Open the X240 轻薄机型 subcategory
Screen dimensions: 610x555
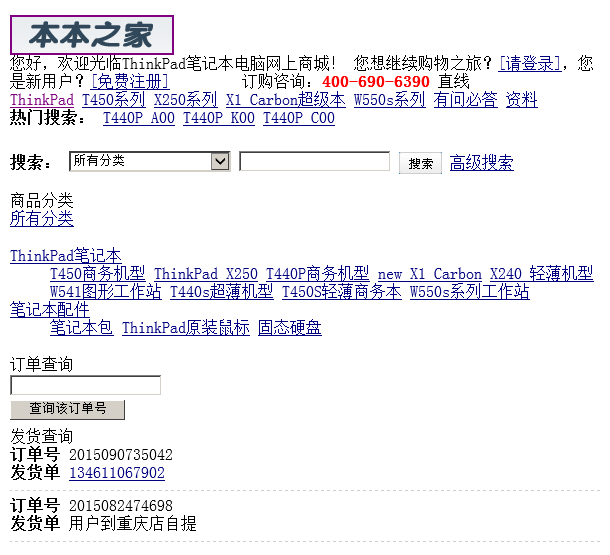pyautogui.click(x=542, y=273)
